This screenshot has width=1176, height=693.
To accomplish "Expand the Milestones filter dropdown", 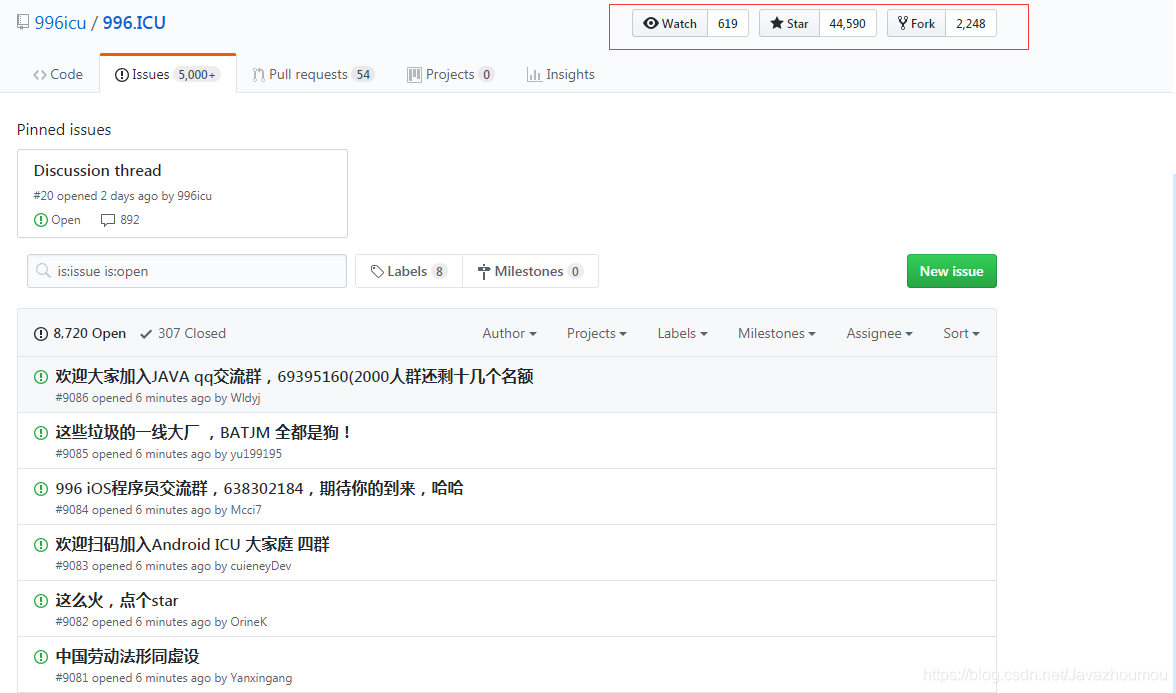I will (777, 333).
